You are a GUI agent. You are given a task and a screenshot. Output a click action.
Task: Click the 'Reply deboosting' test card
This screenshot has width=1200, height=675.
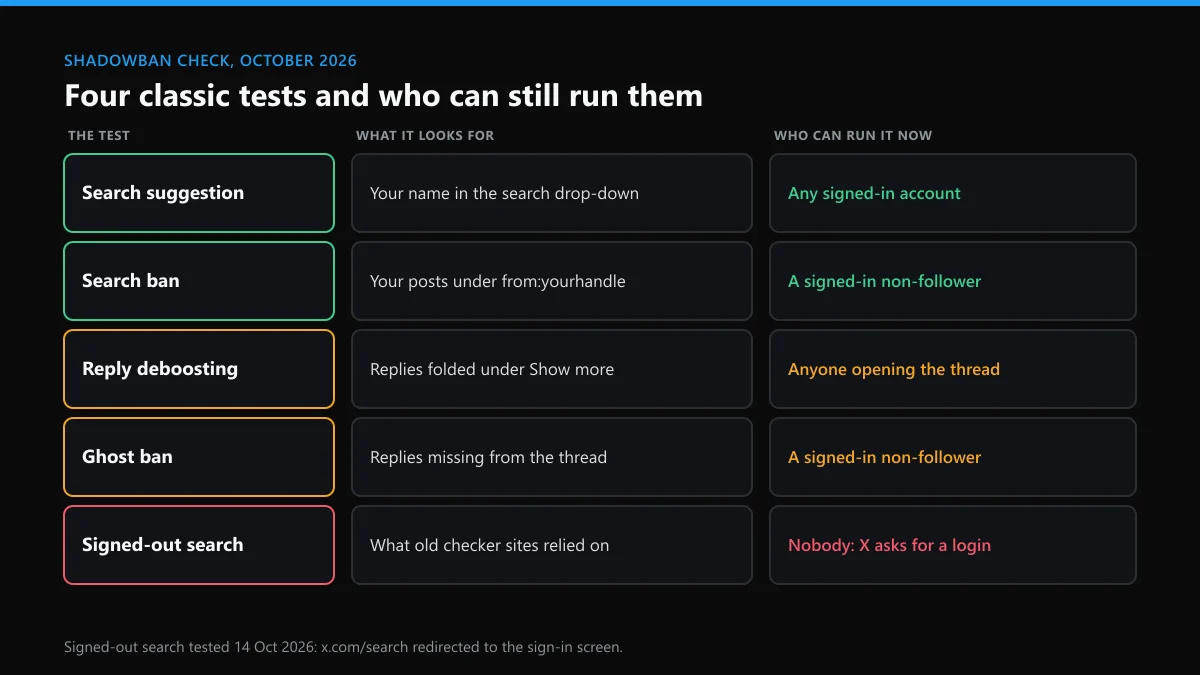[199, 369]
